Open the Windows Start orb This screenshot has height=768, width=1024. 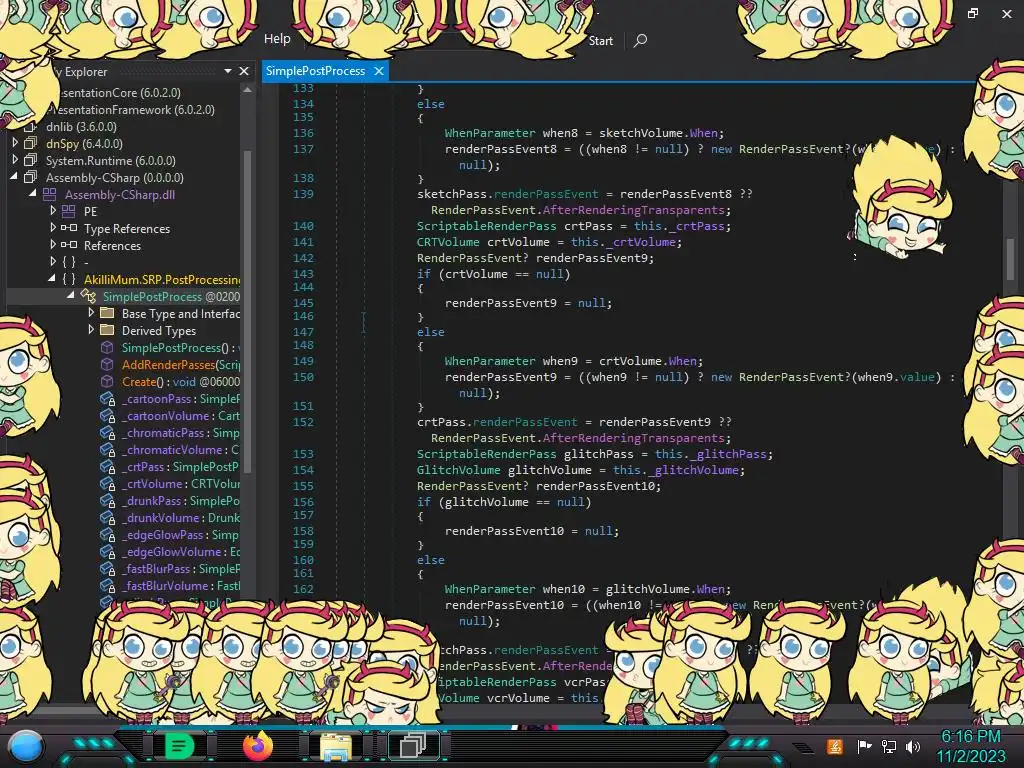pyautogui.click(x=26, y=747)
